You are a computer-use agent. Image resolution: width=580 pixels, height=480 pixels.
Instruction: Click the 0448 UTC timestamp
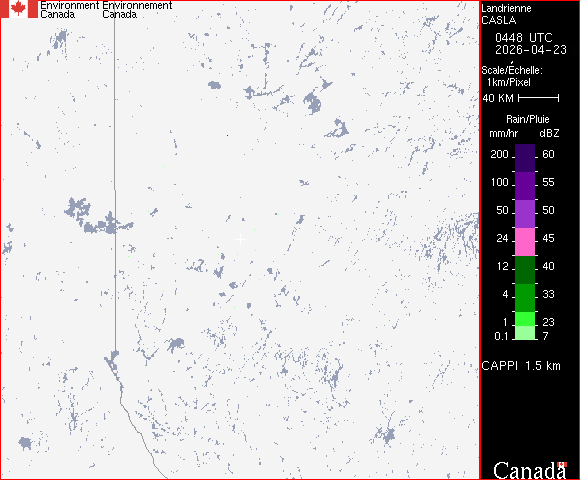coord(523,38)
